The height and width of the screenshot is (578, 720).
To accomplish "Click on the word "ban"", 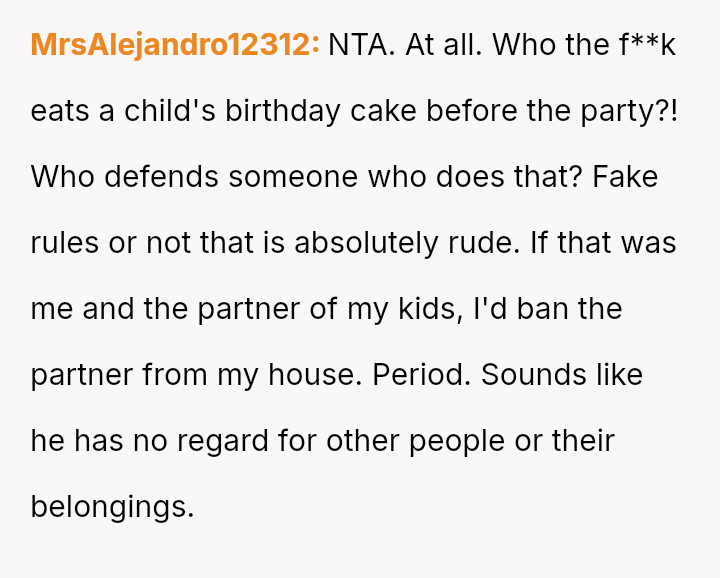I will (x=540, y=309).
